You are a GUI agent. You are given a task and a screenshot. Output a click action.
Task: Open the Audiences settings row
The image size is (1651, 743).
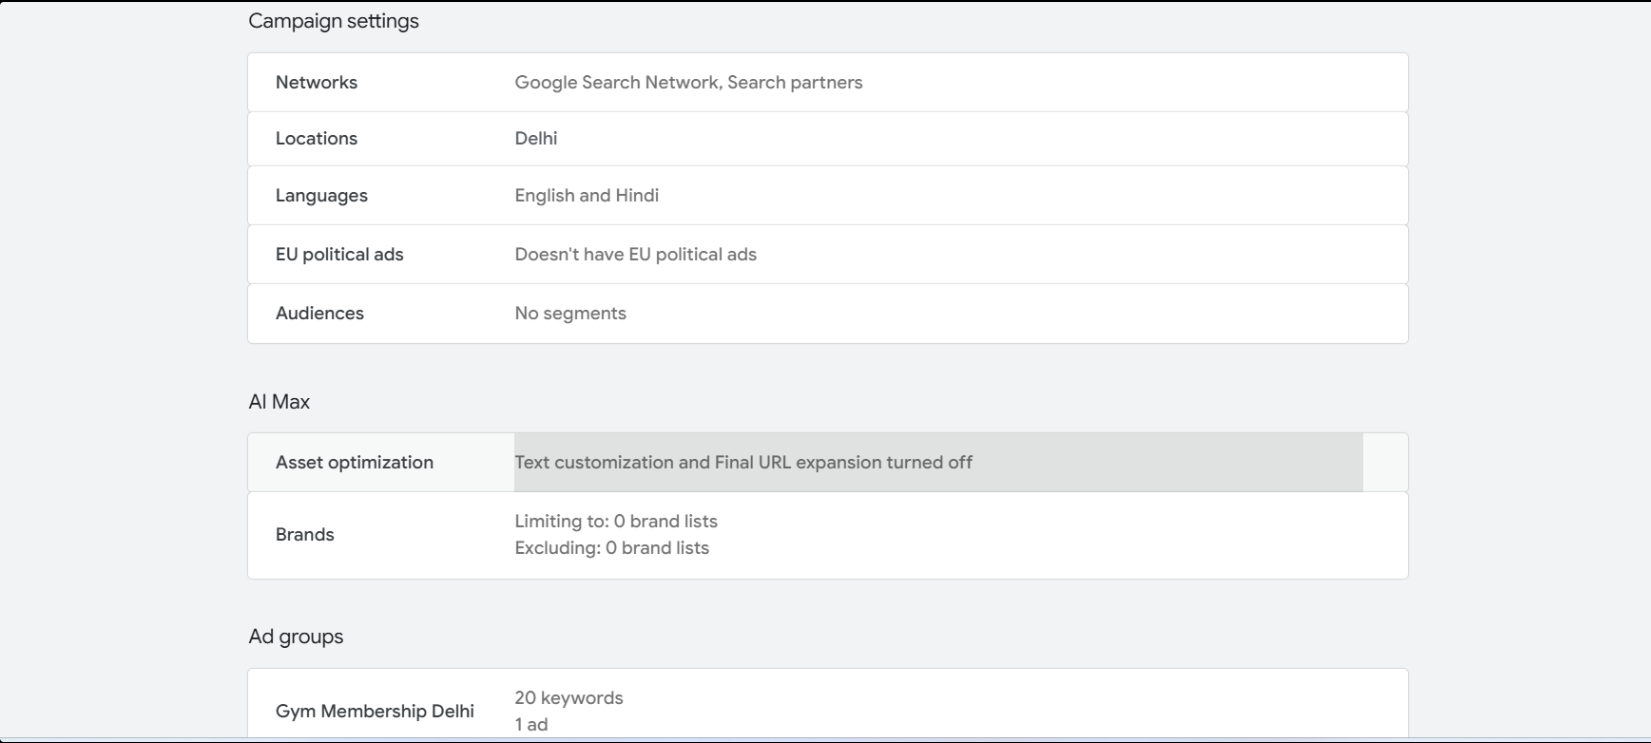click(828, 313)
